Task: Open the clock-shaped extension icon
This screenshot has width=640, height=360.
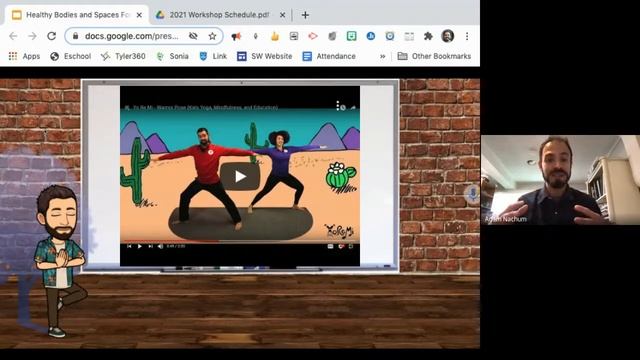Action: [390, 36]
